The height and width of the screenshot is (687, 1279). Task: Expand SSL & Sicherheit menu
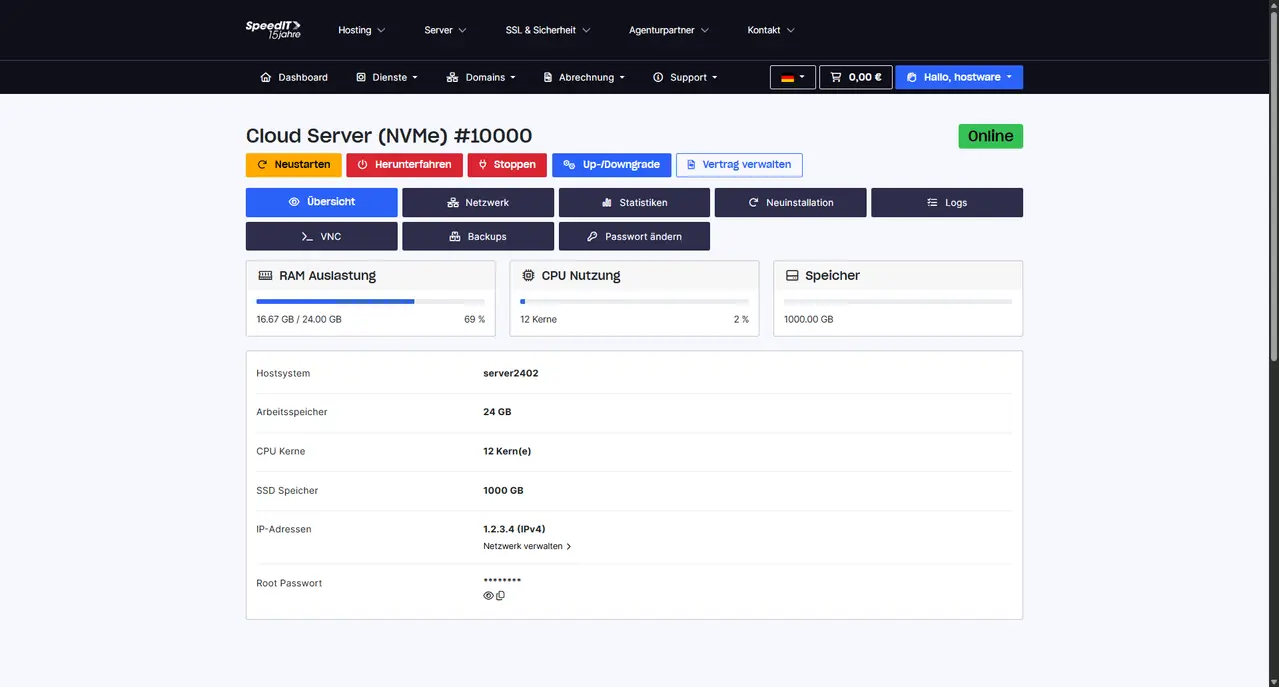[x=548, y=30]
